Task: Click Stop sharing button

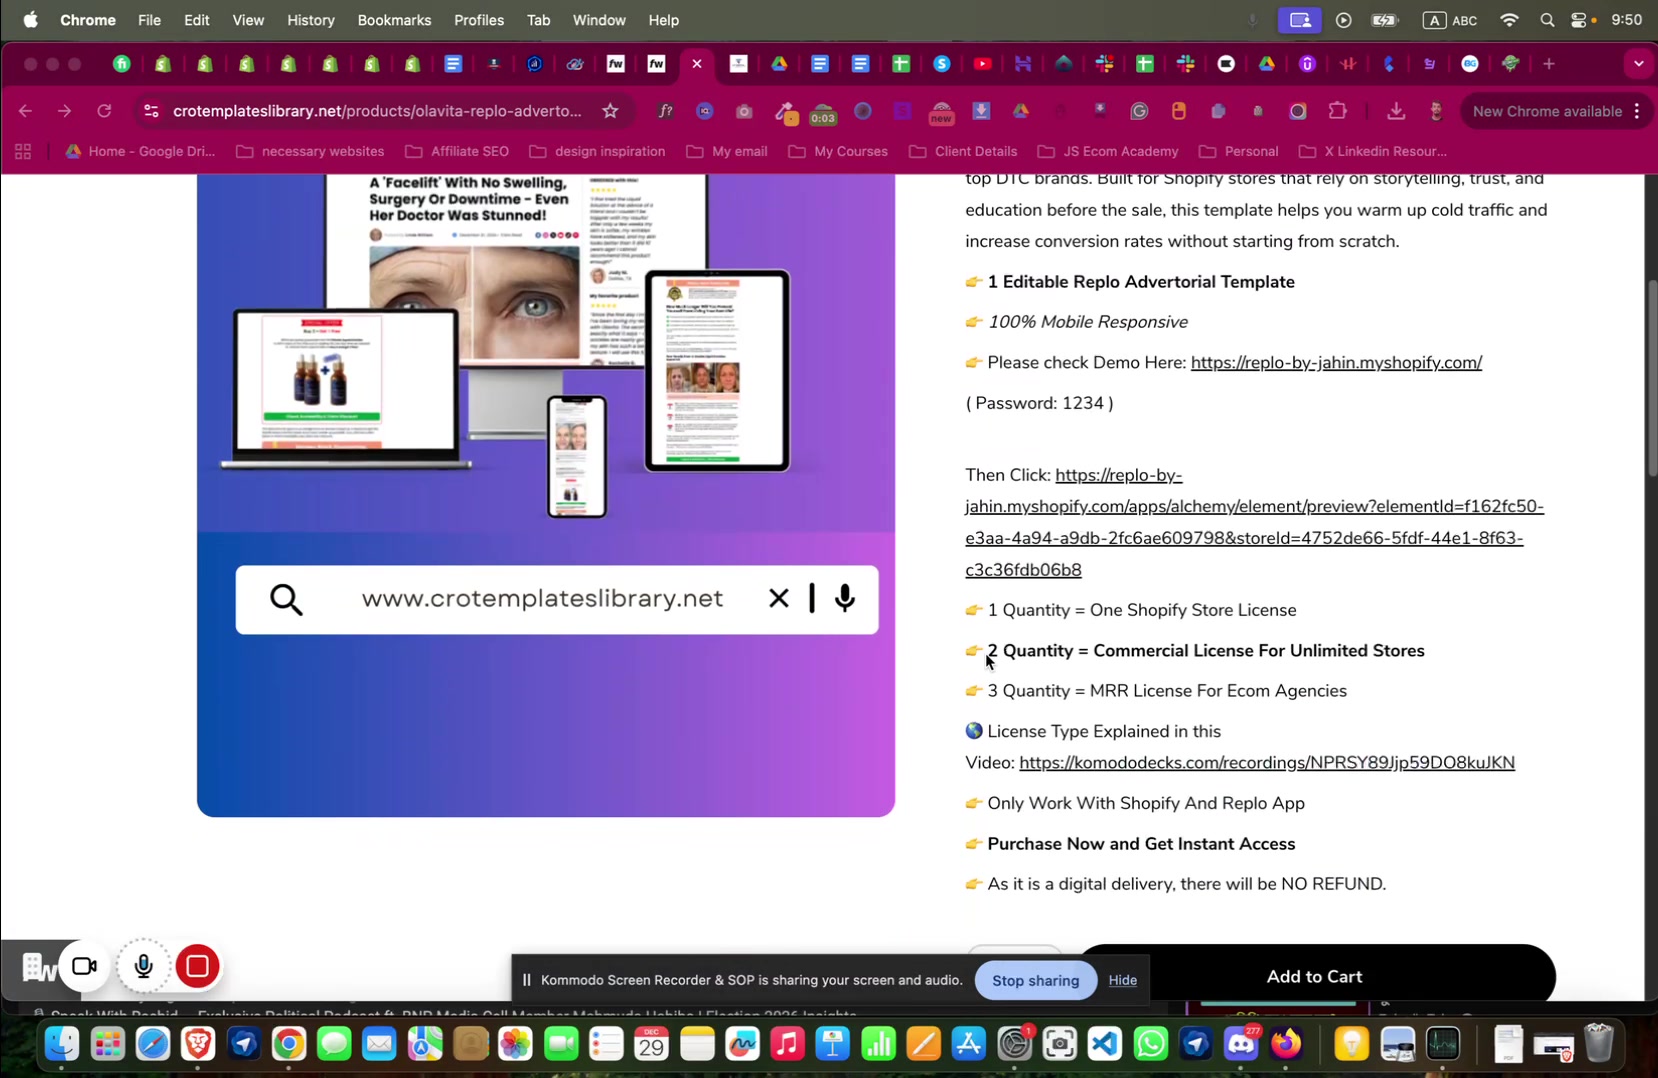Action: point(1035,980)
